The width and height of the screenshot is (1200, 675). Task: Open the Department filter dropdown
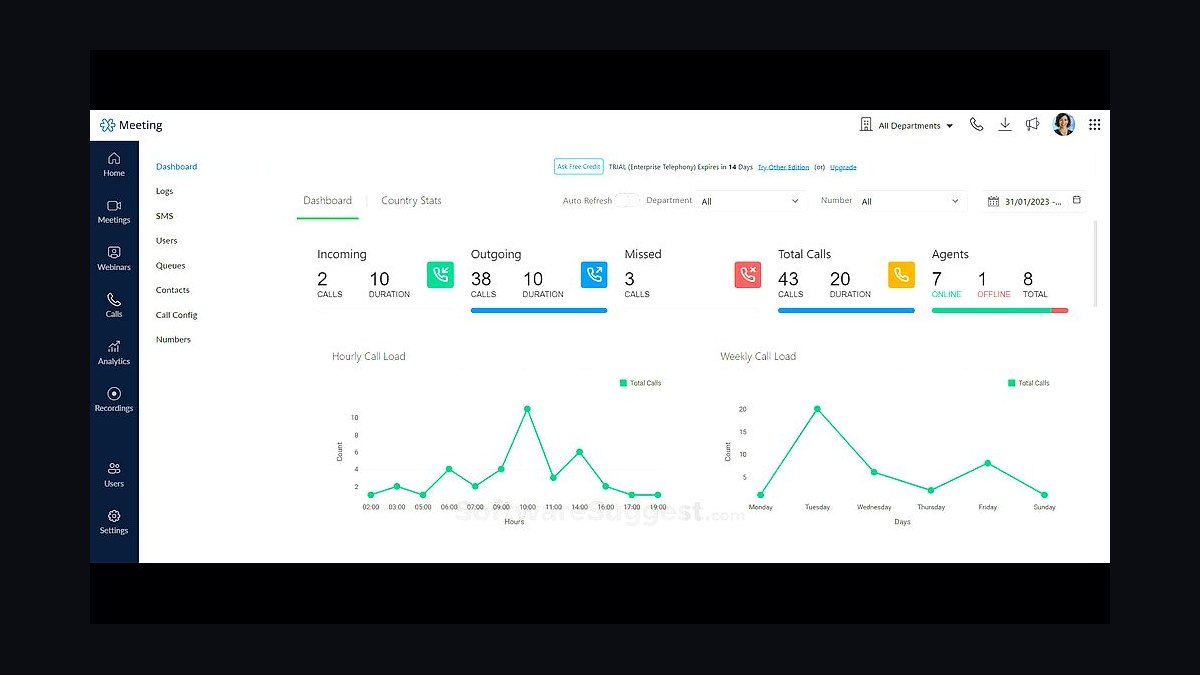click(x=751, y=201)
